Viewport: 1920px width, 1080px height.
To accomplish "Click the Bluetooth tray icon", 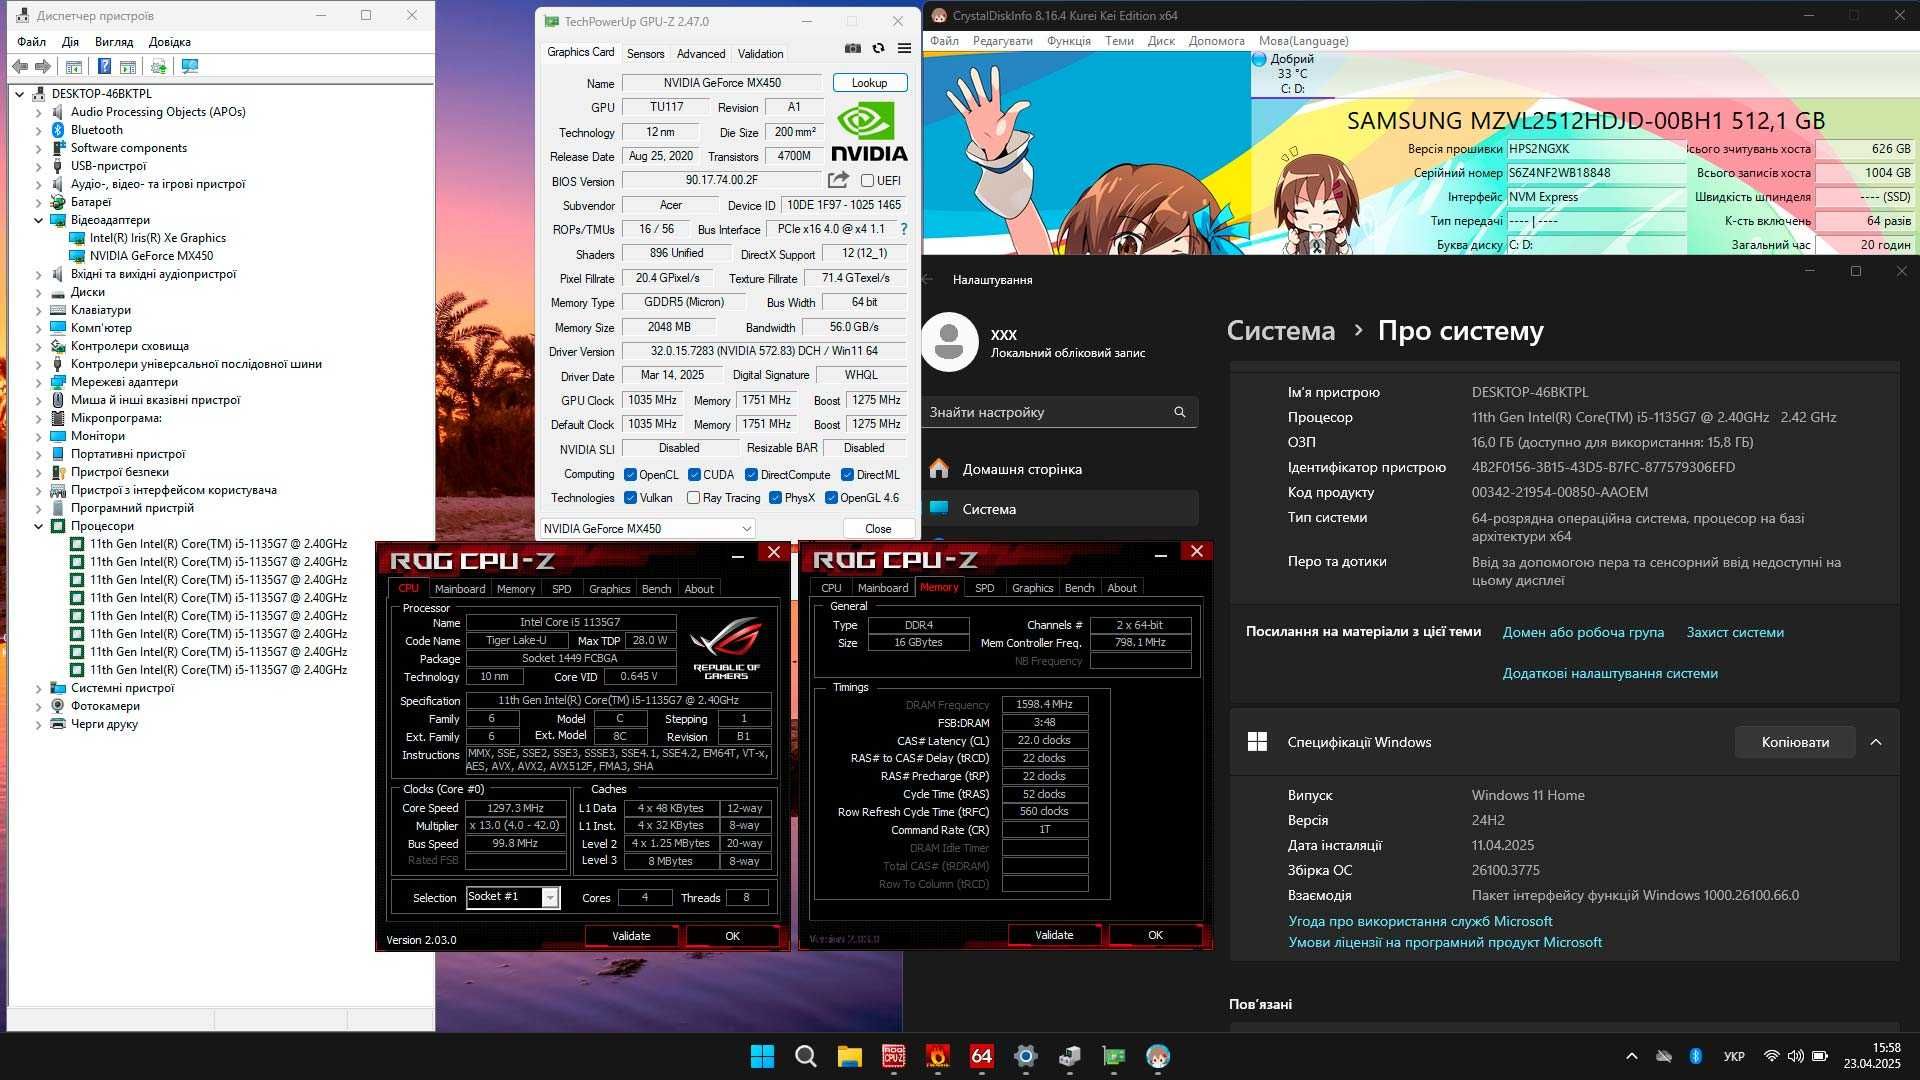I will click(x=1696, y=1056).
